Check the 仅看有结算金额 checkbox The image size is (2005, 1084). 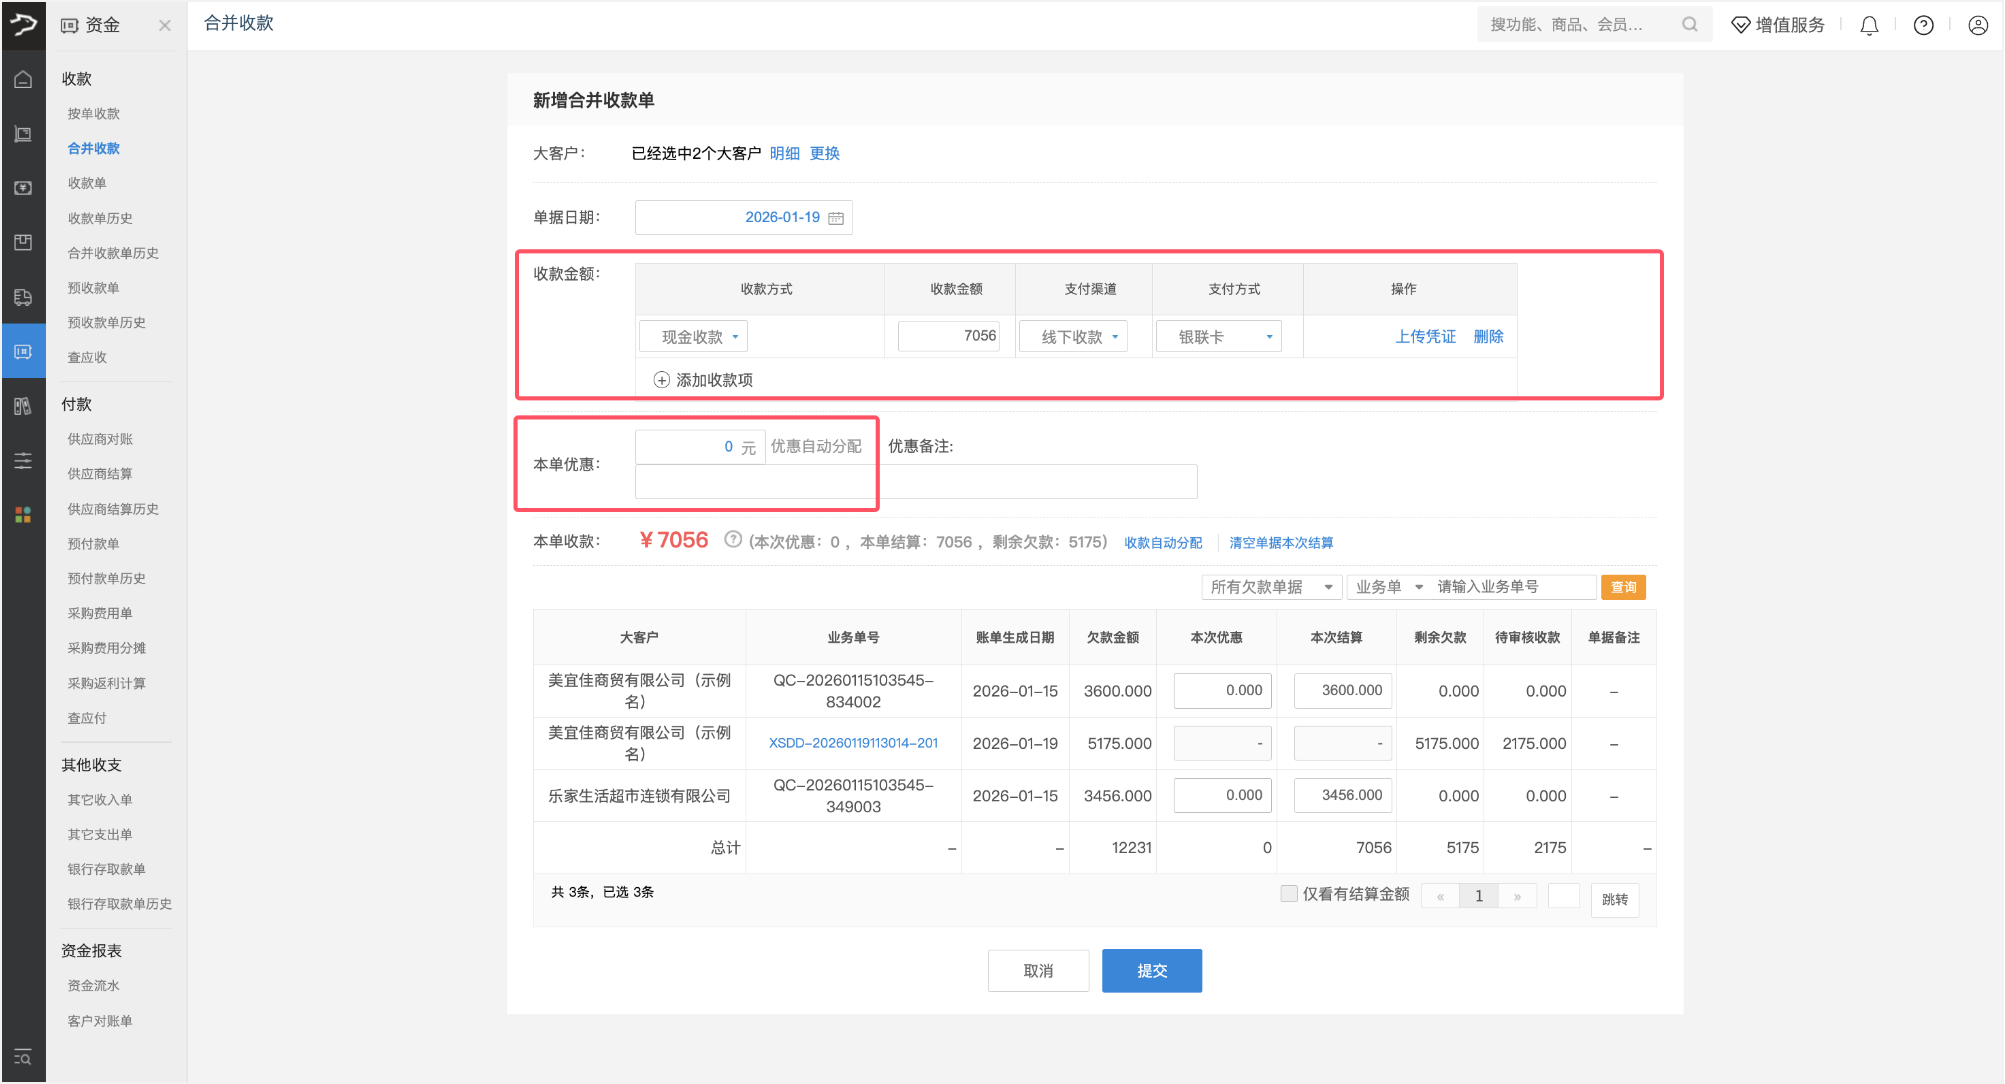pyautogui.click(x=1289, y=894)
